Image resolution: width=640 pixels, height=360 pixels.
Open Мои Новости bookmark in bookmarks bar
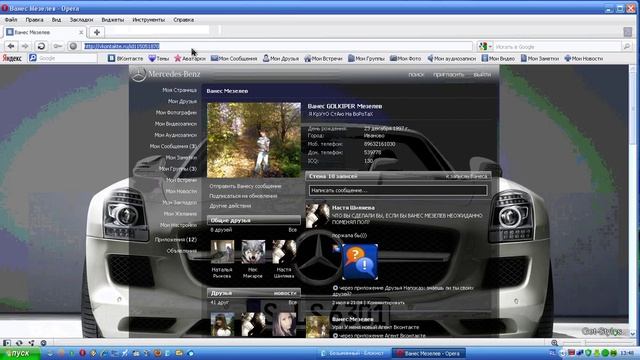(x=584, y=58)
